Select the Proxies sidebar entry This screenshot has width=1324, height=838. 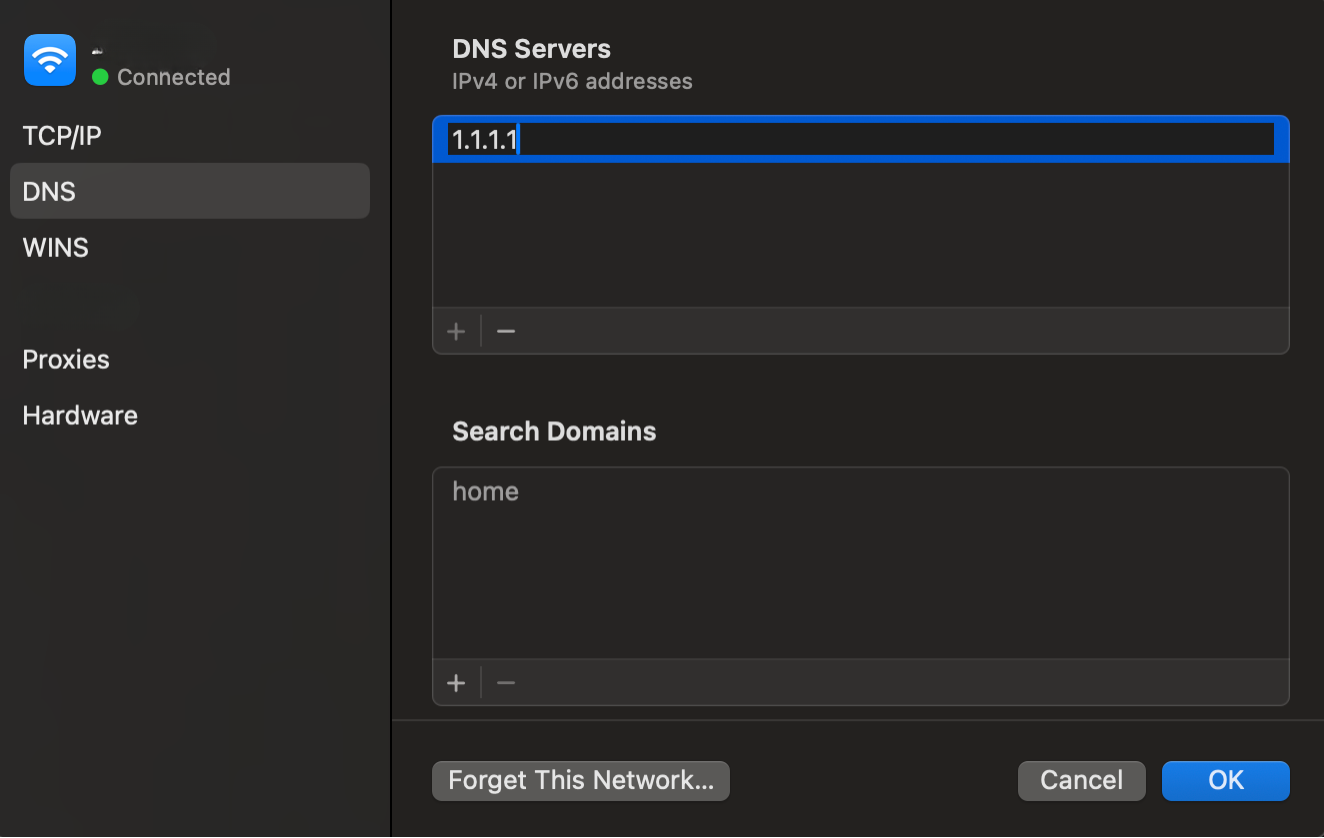coord(66,359)
